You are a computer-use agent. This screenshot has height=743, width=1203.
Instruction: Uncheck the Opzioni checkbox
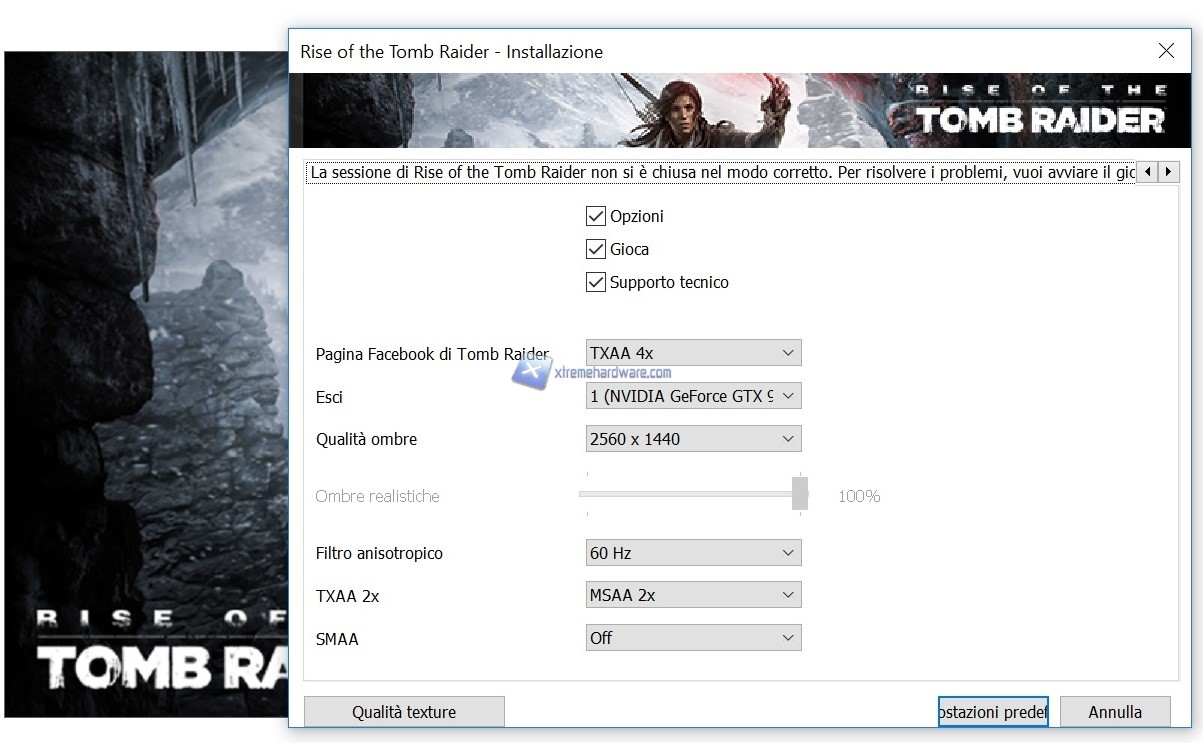click(596, 216)
